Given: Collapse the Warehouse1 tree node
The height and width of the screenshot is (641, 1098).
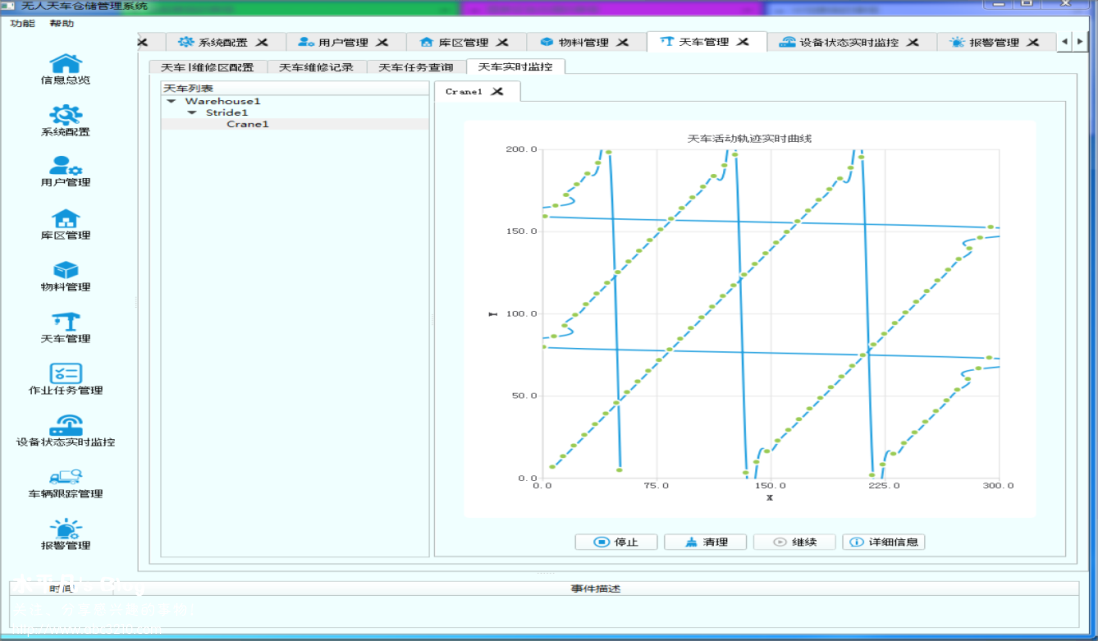Looking at the screenshot, I should click(171, 101).
